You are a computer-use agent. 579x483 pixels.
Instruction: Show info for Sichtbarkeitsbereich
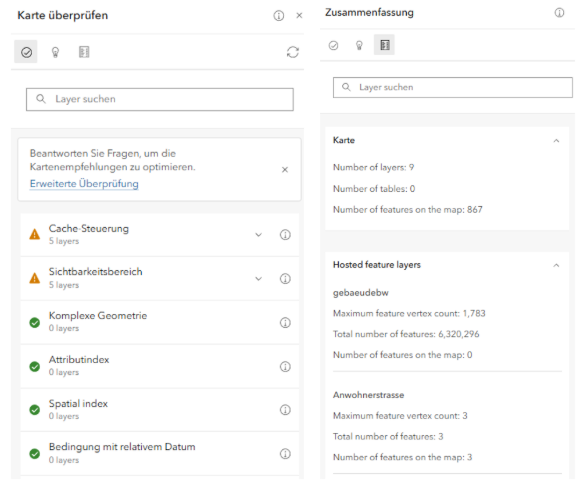click(x=285, y=278)
